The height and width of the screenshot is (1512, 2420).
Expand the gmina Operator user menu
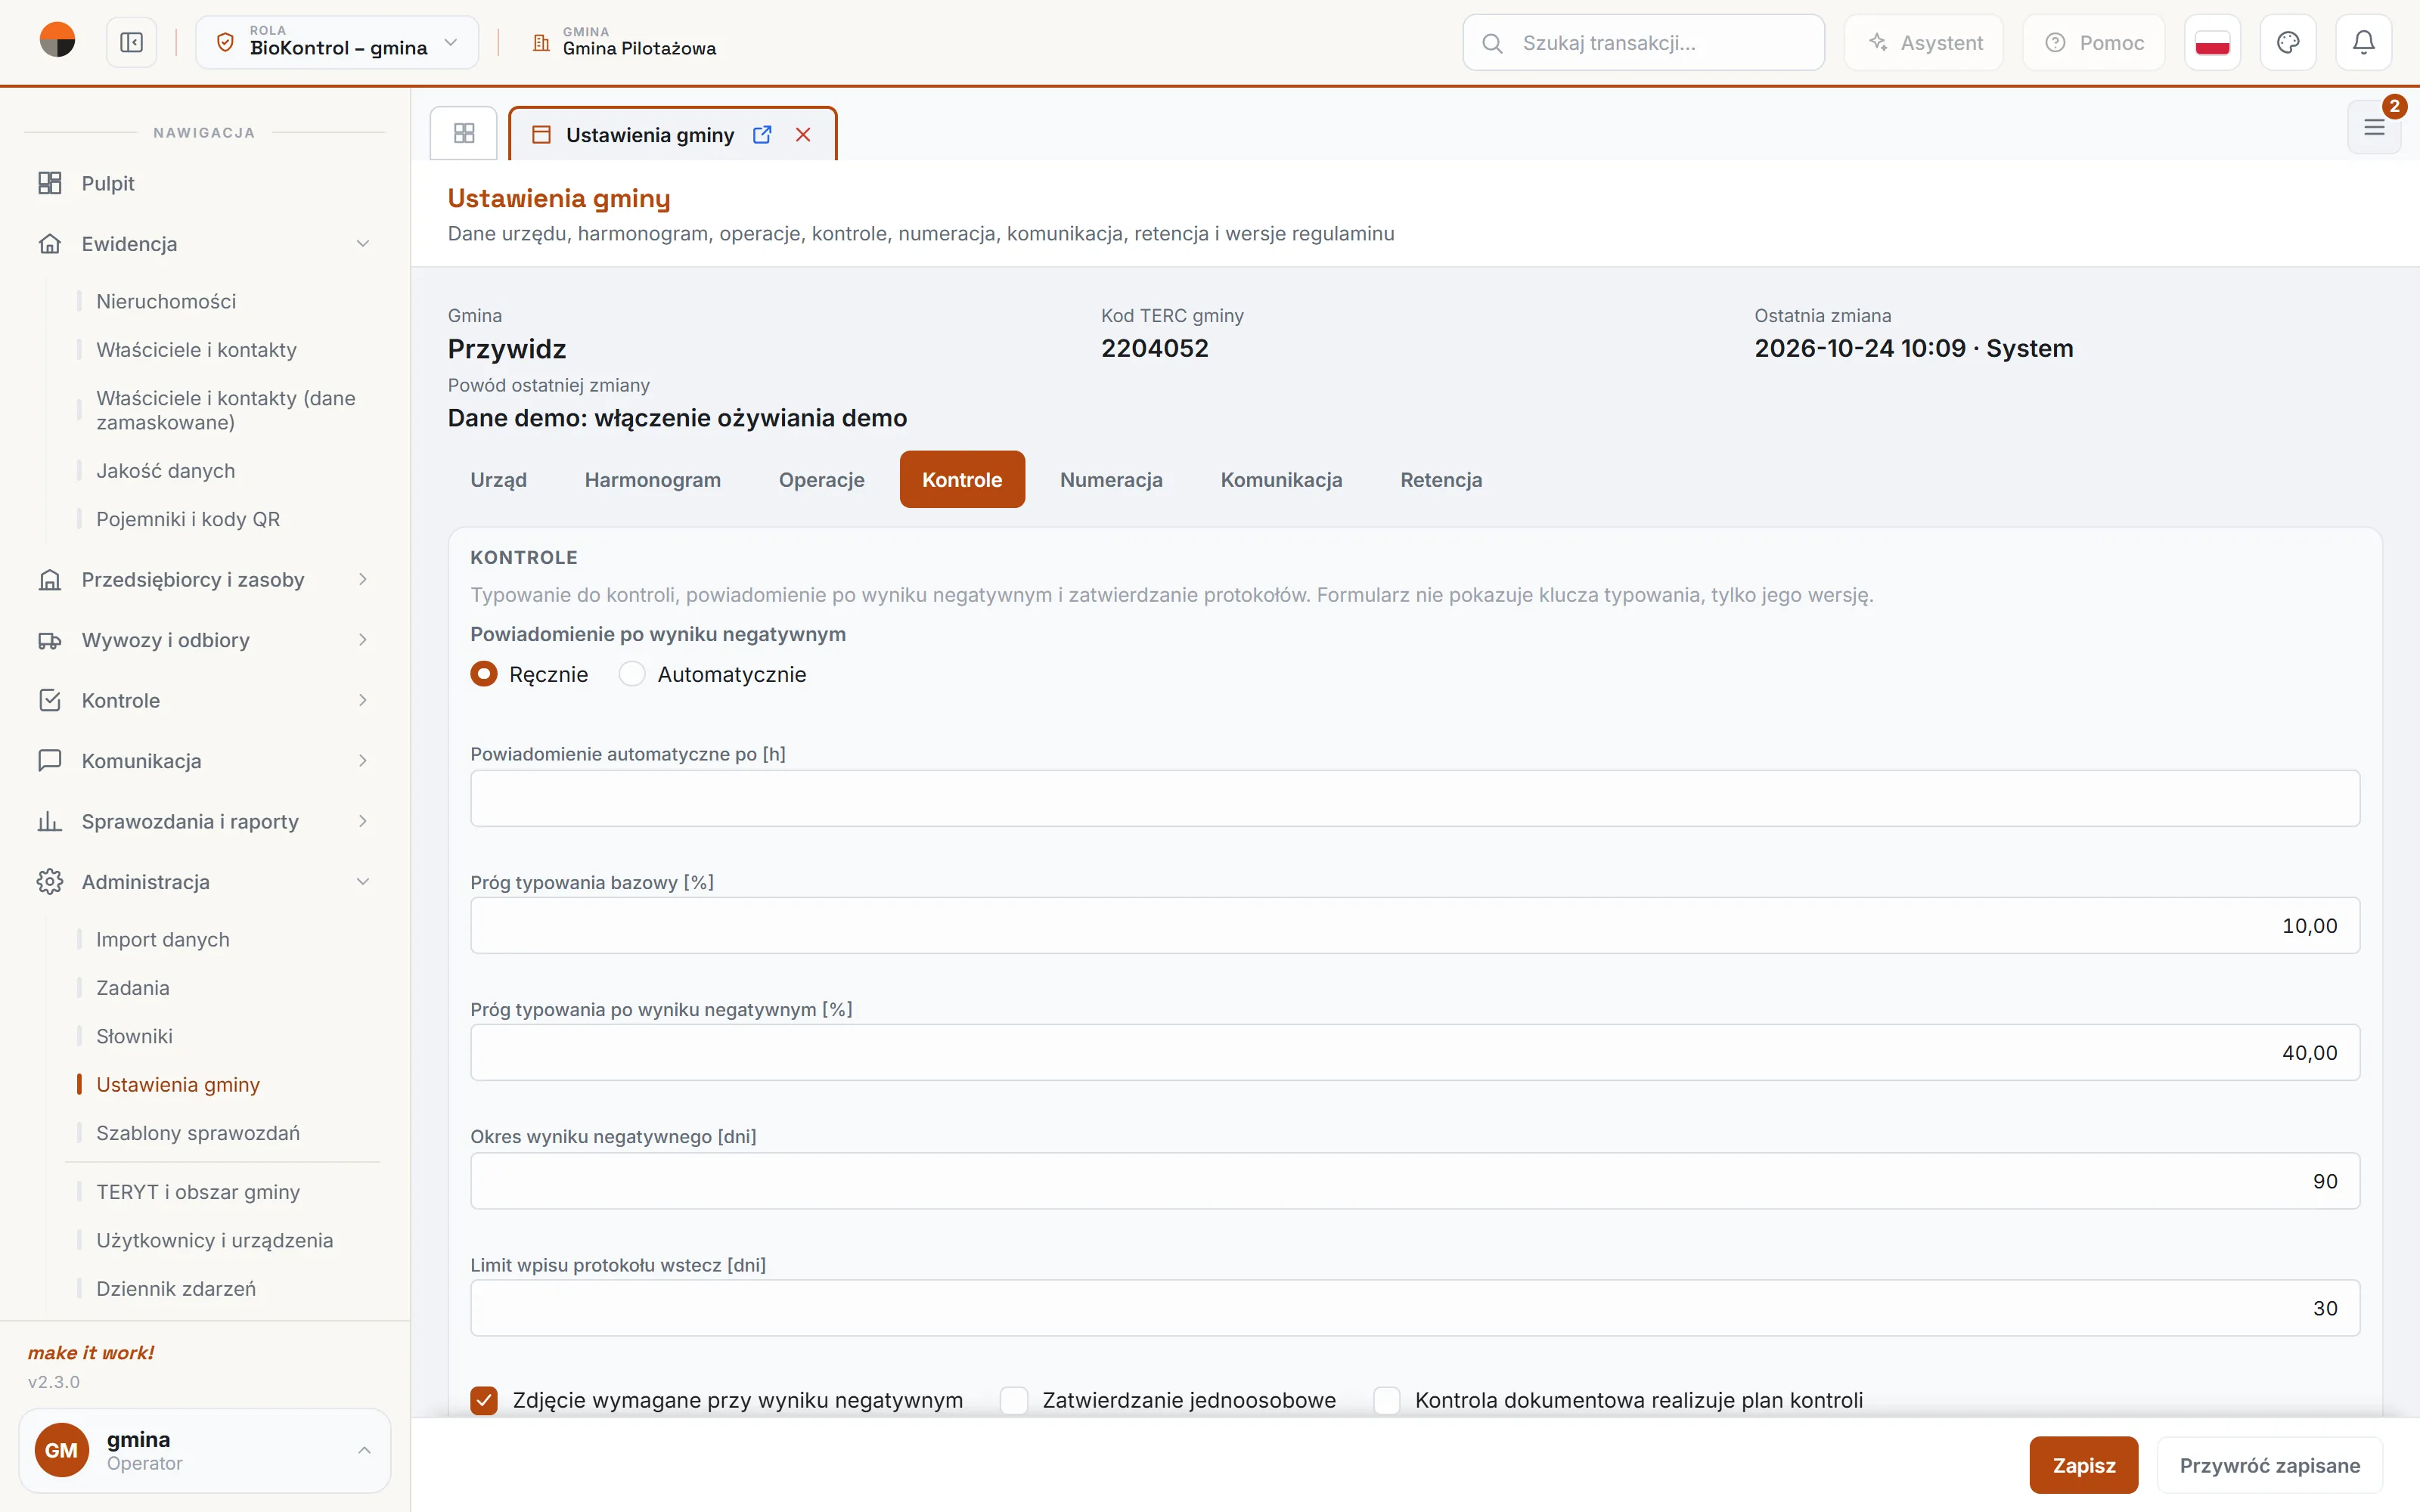pyautogui.click(x=205, y=1450)
